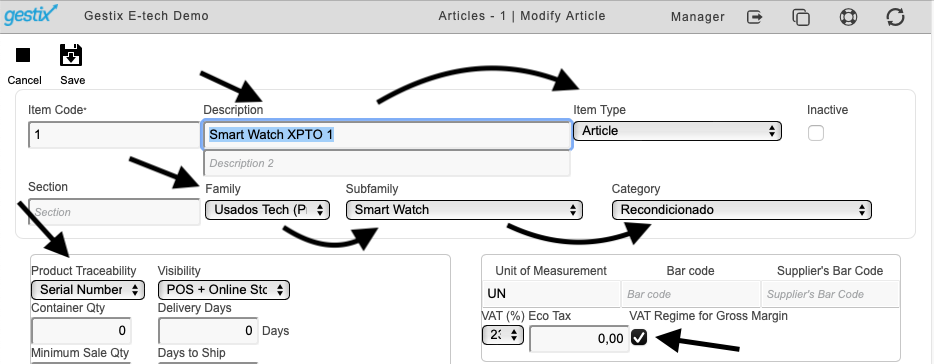
Task: Open the Product Traceability dropdown
Action: pyautogui.click(x=88, y=290)
